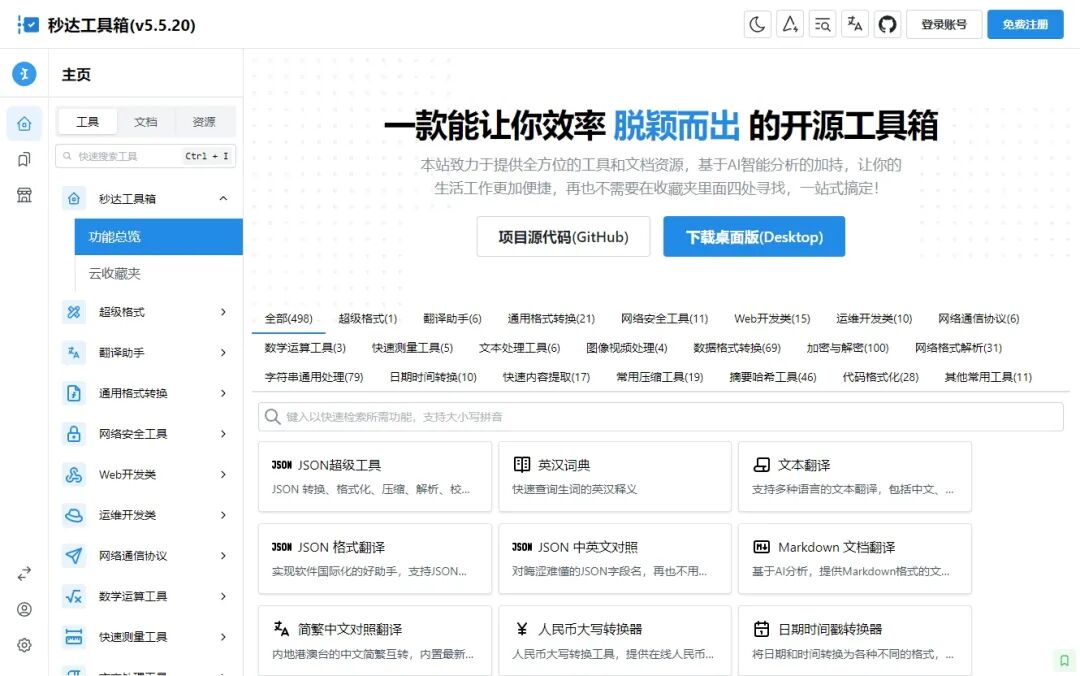Screen dimensions: 1080x676
Task: Select the 加密与解密(100) category tab
Action: point(848,348)
